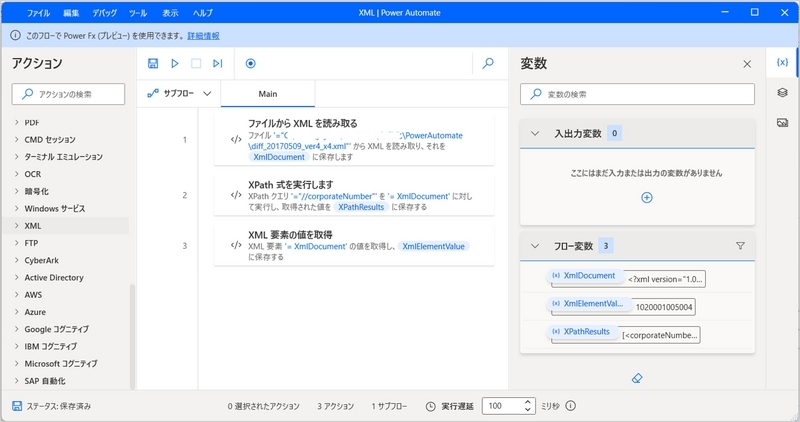The height and width of the screenshot is (422, 800).
Task: Open the 編集 menu
Action: 71,13
